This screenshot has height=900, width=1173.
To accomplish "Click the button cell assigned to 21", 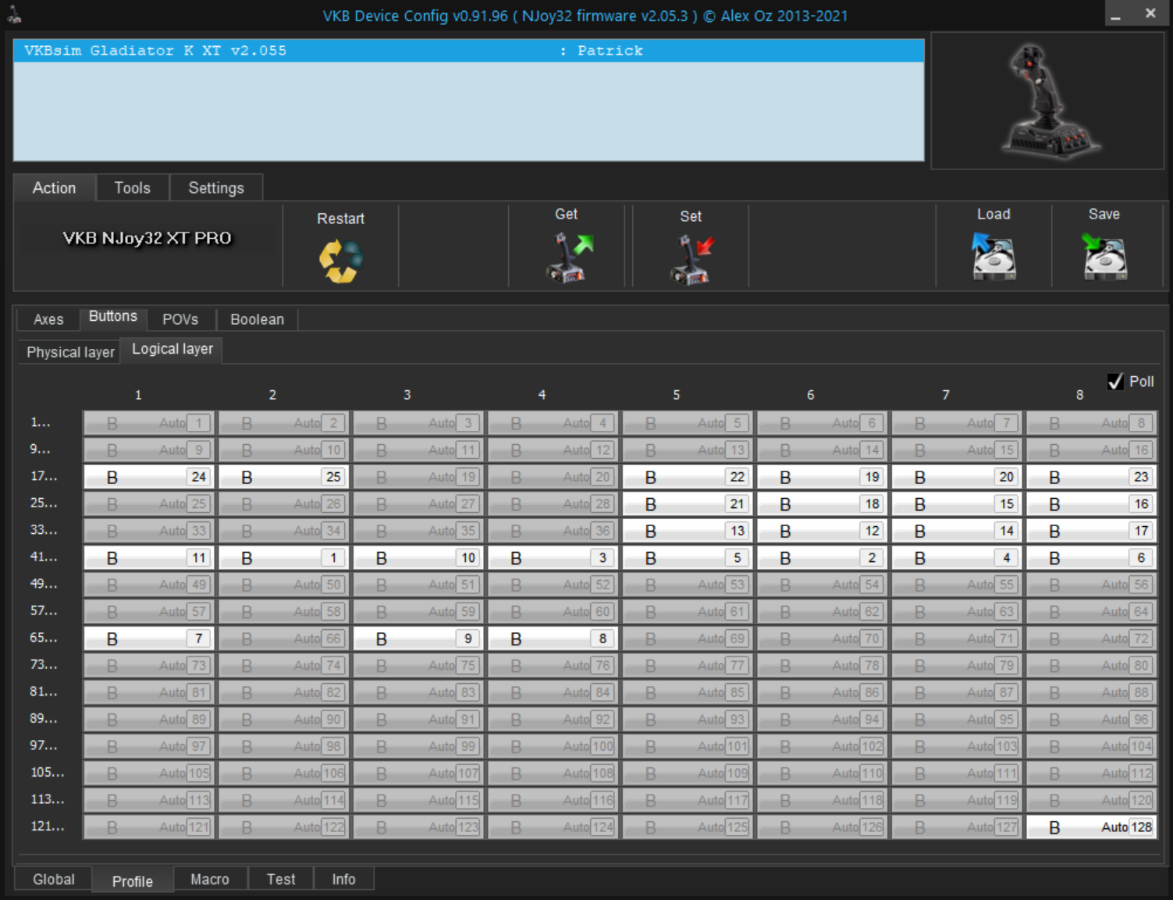I will coord(687,504).
